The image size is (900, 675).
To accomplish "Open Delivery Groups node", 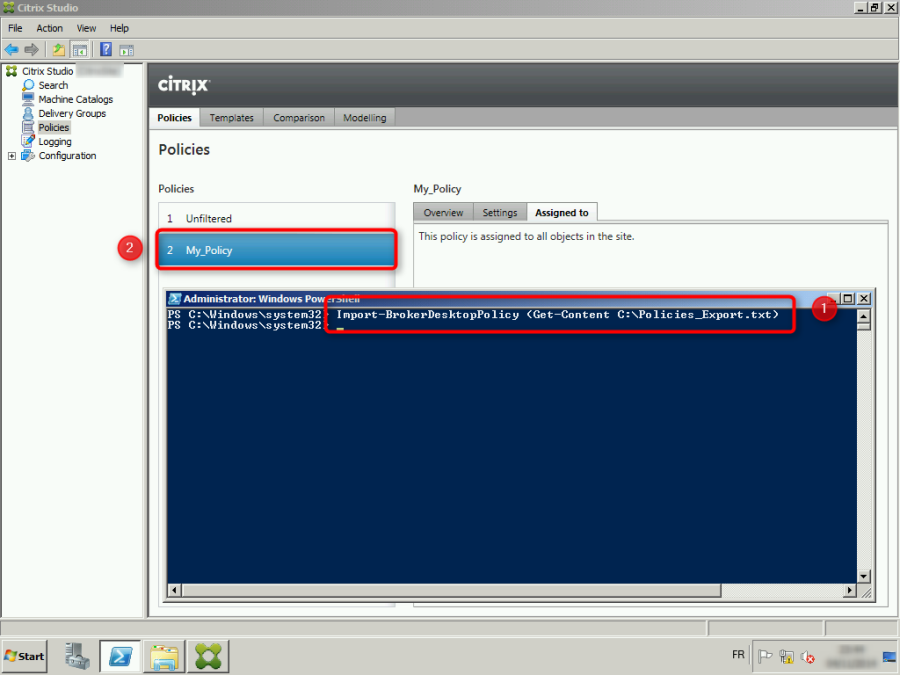I will [x=72, y=114].
